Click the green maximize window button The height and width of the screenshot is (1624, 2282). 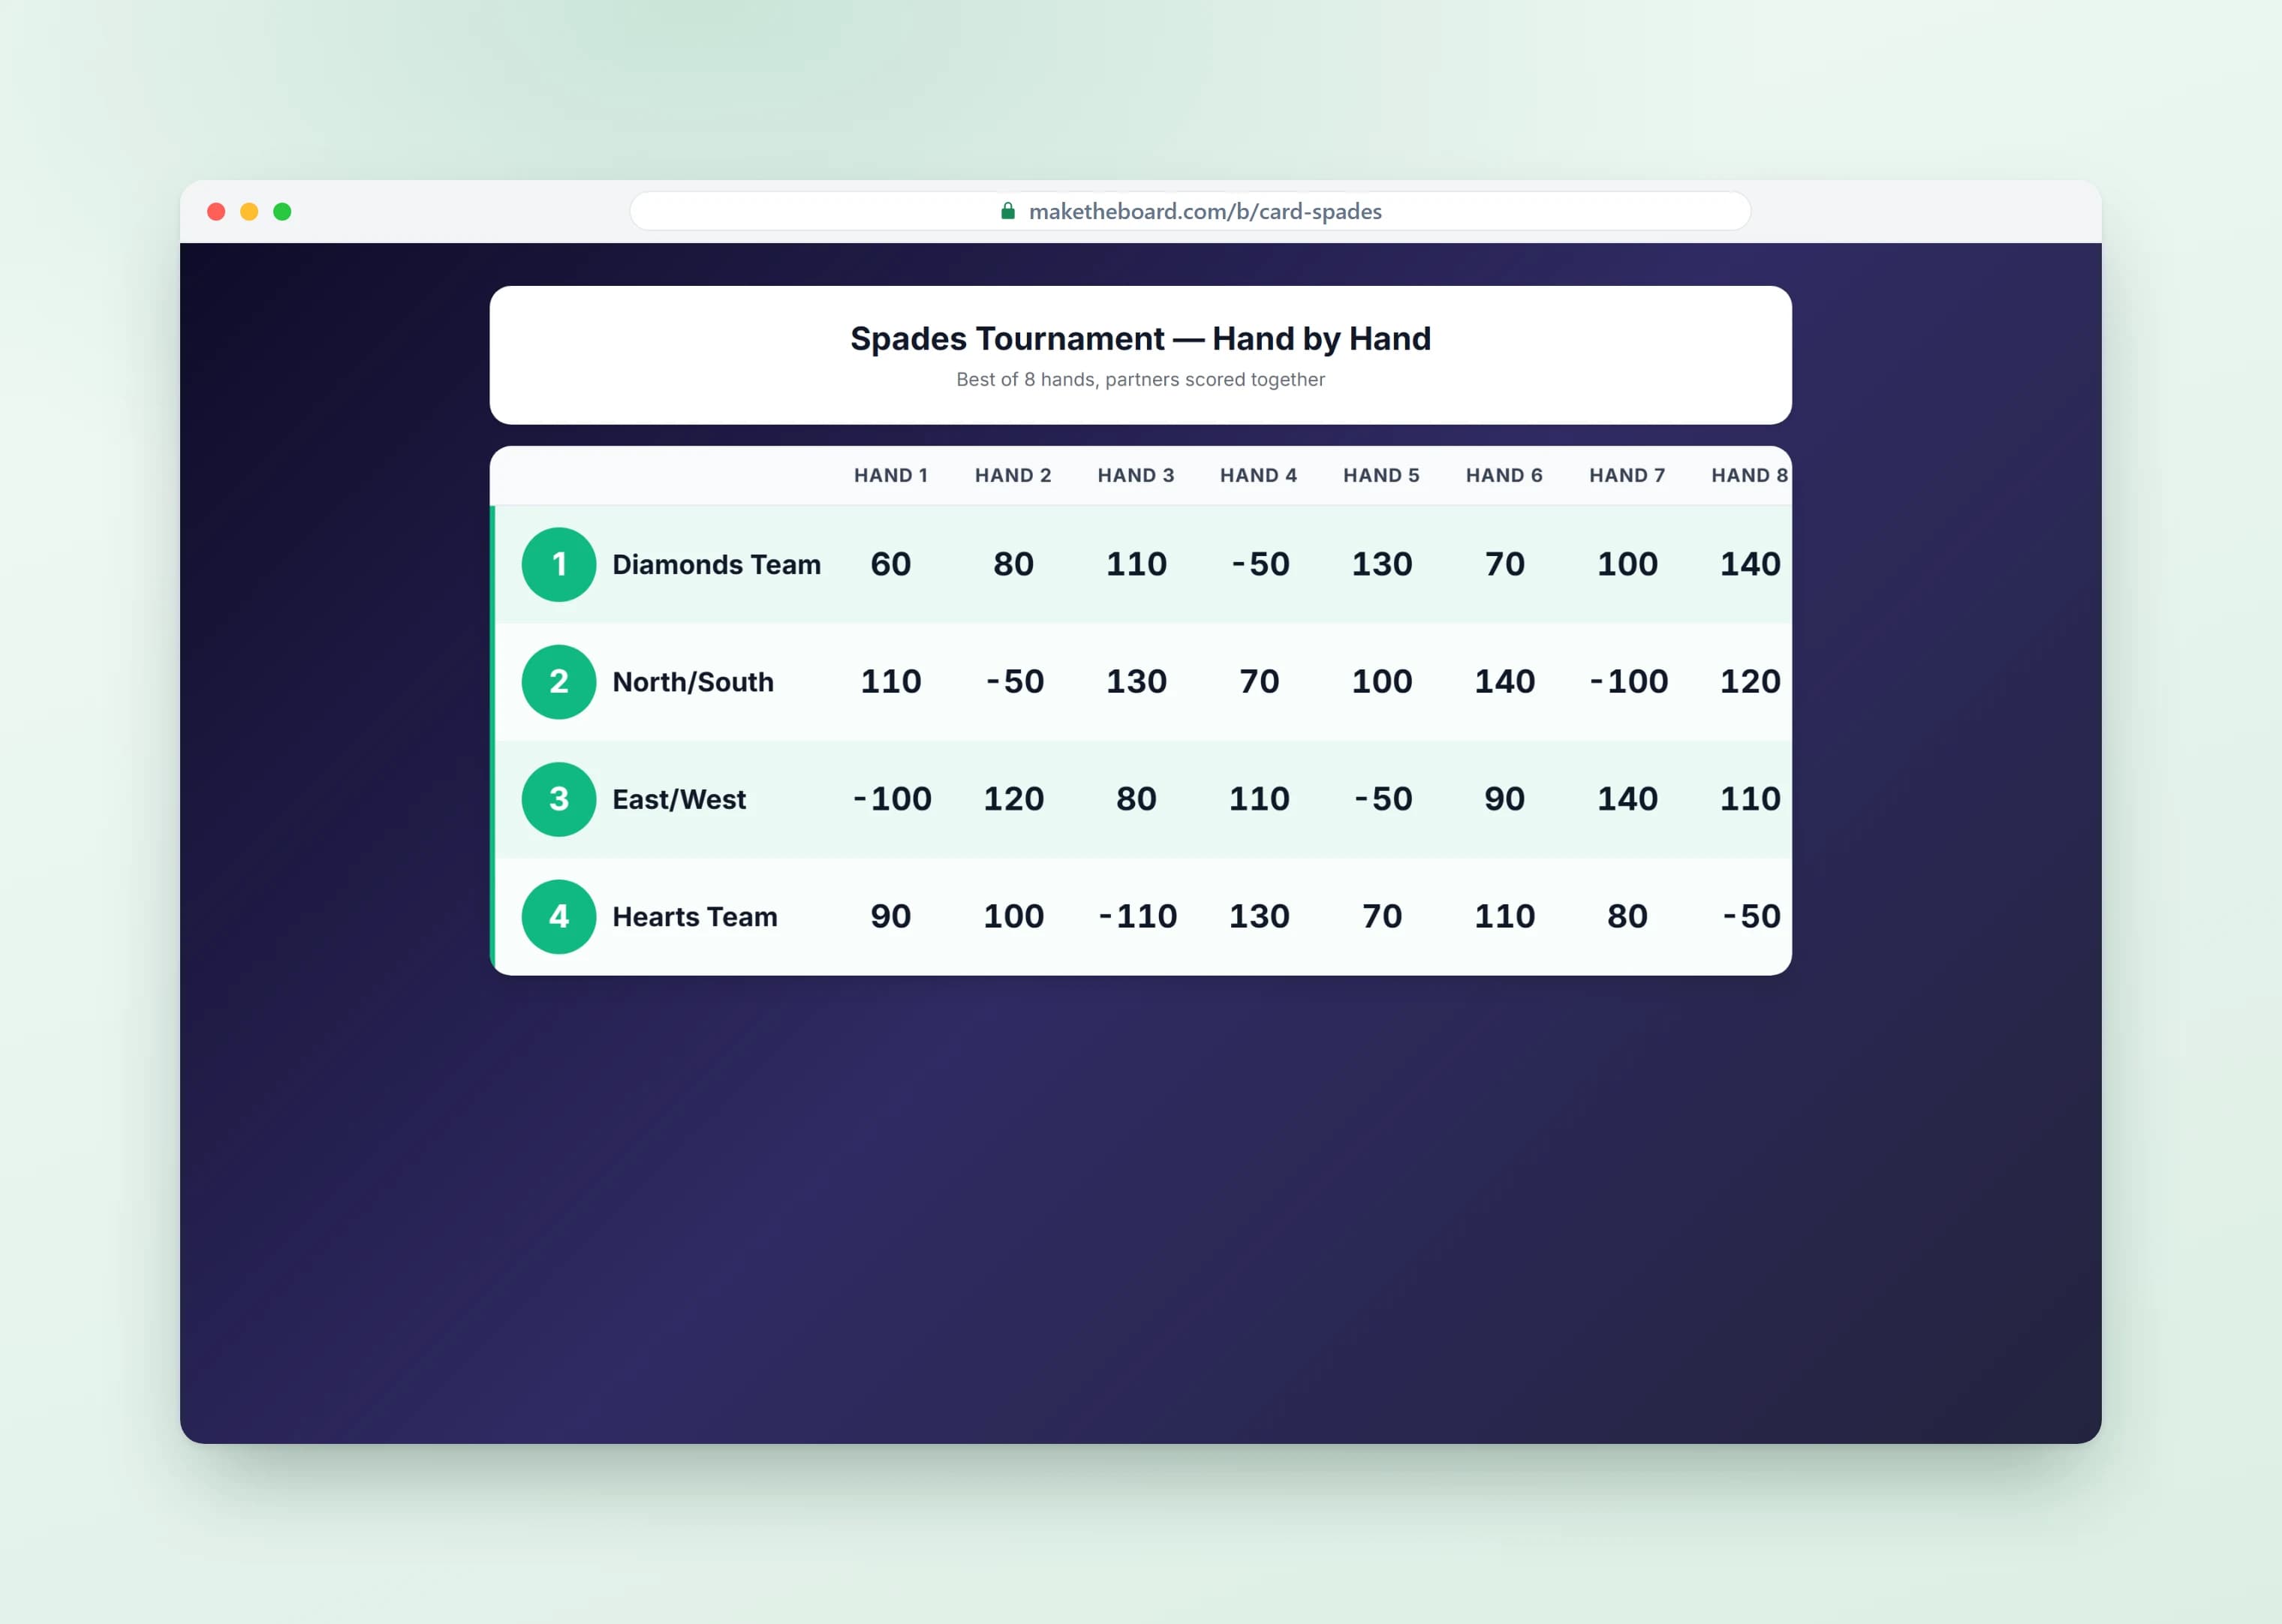coord(282,212)
